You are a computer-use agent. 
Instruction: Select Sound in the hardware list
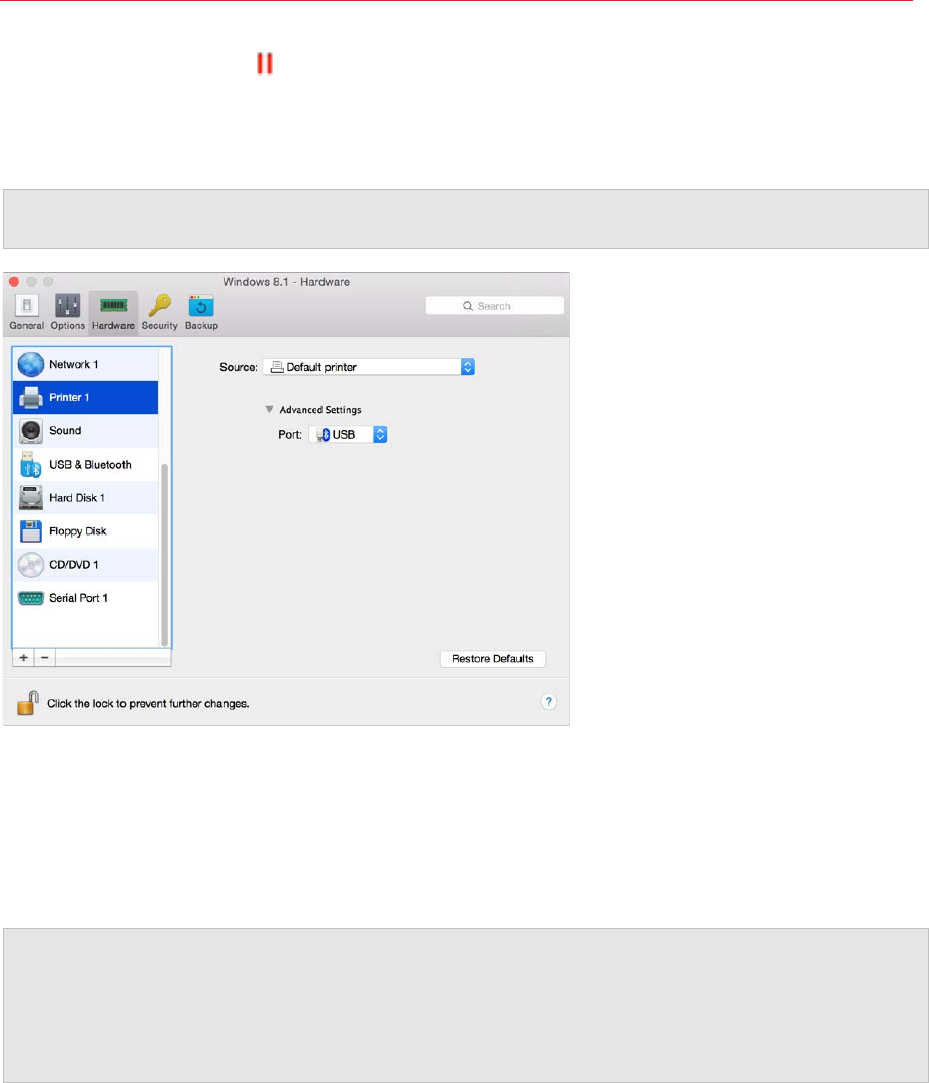(86, 430)
